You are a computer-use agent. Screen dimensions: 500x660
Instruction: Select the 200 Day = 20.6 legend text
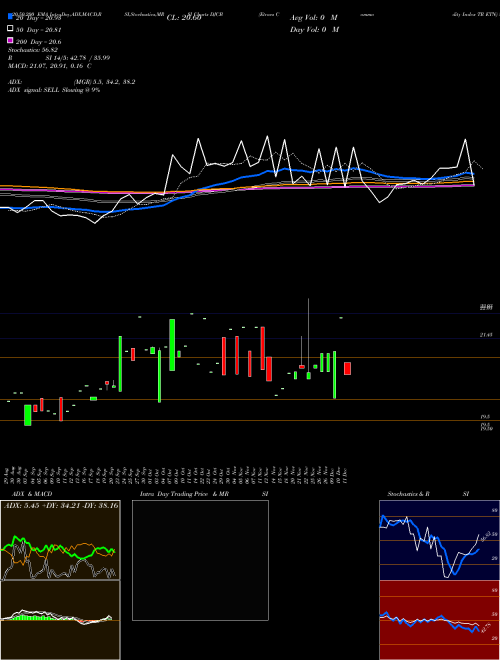pyautogui.click(x=38, y=42)
